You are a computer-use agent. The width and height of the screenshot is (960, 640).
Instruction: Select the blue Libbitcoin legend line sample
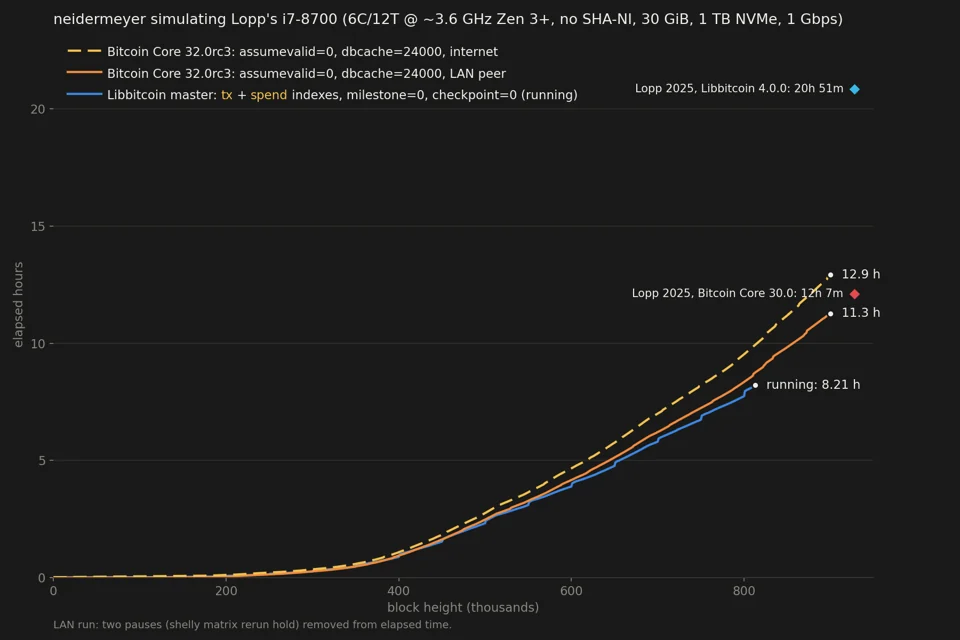(x=84, y=94)
